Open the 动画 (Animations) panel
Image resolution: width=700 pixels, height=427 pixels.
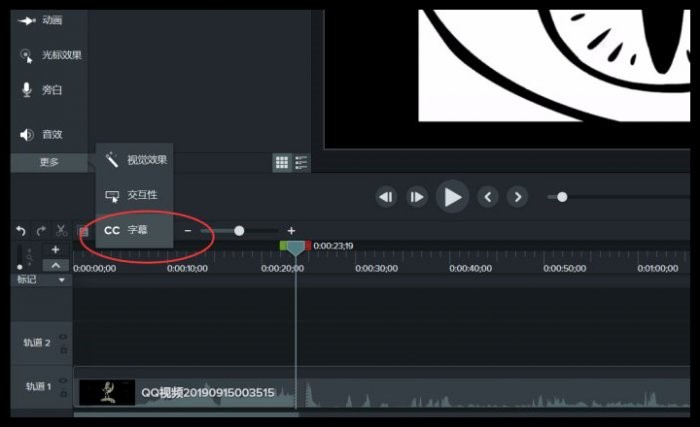tap(41, 20)
